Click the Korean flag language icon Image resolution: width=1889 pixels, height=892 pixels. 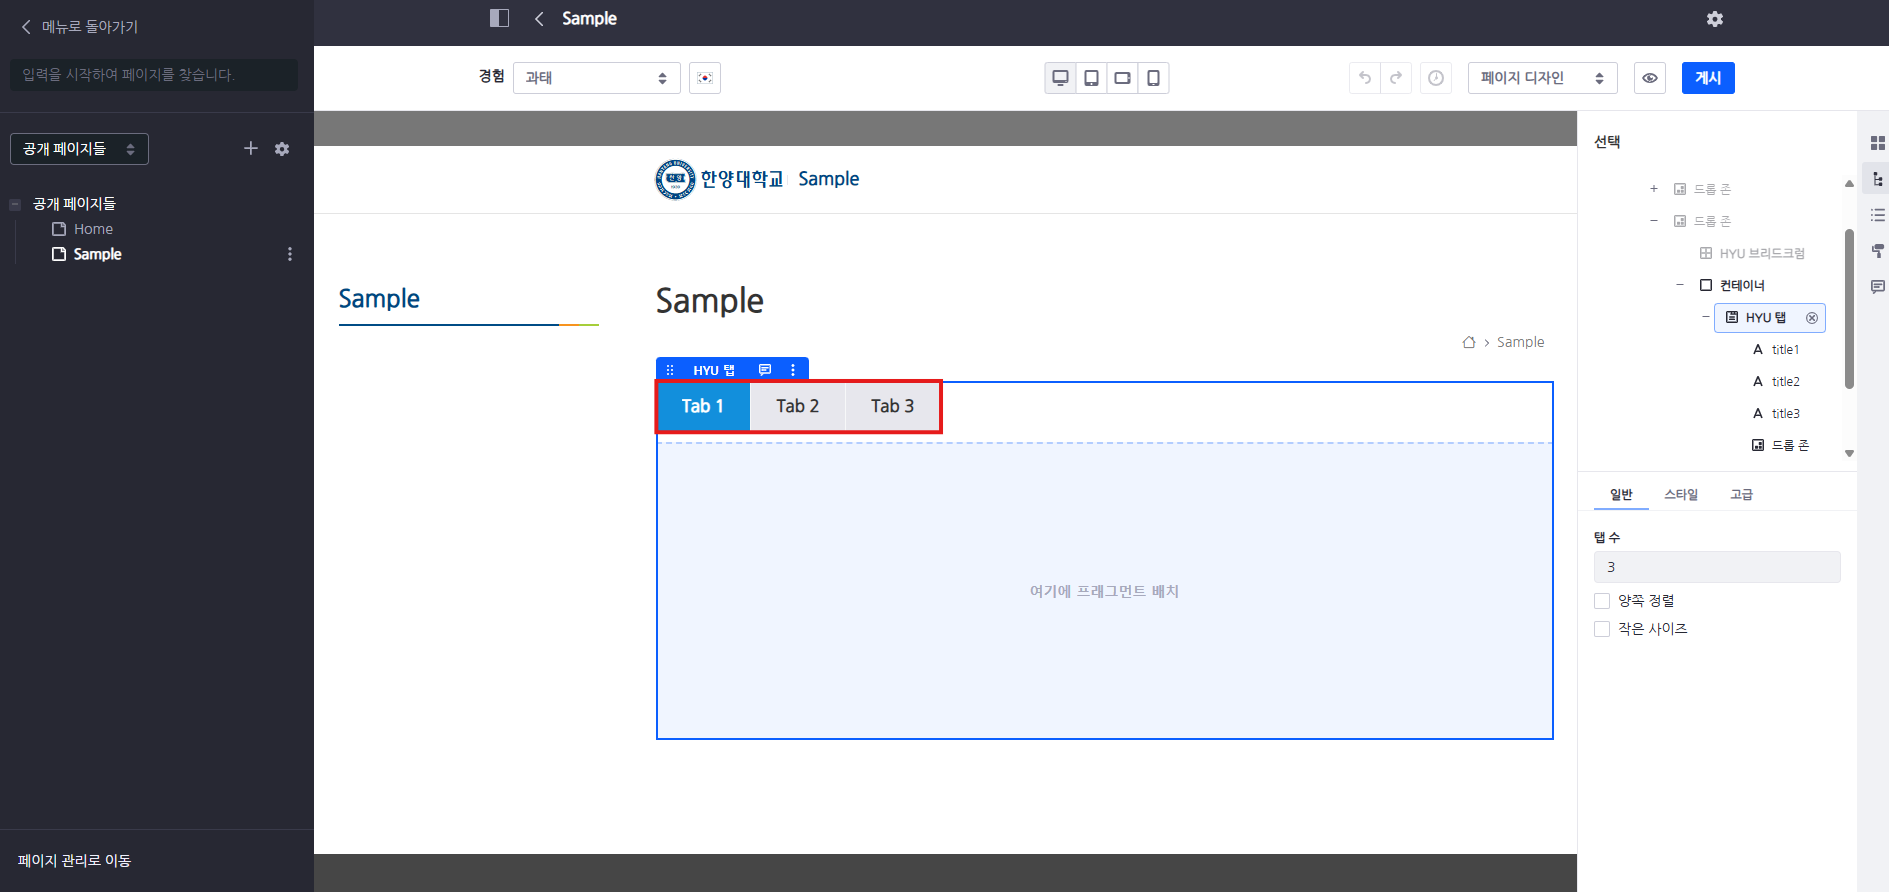tap(705, 78)
